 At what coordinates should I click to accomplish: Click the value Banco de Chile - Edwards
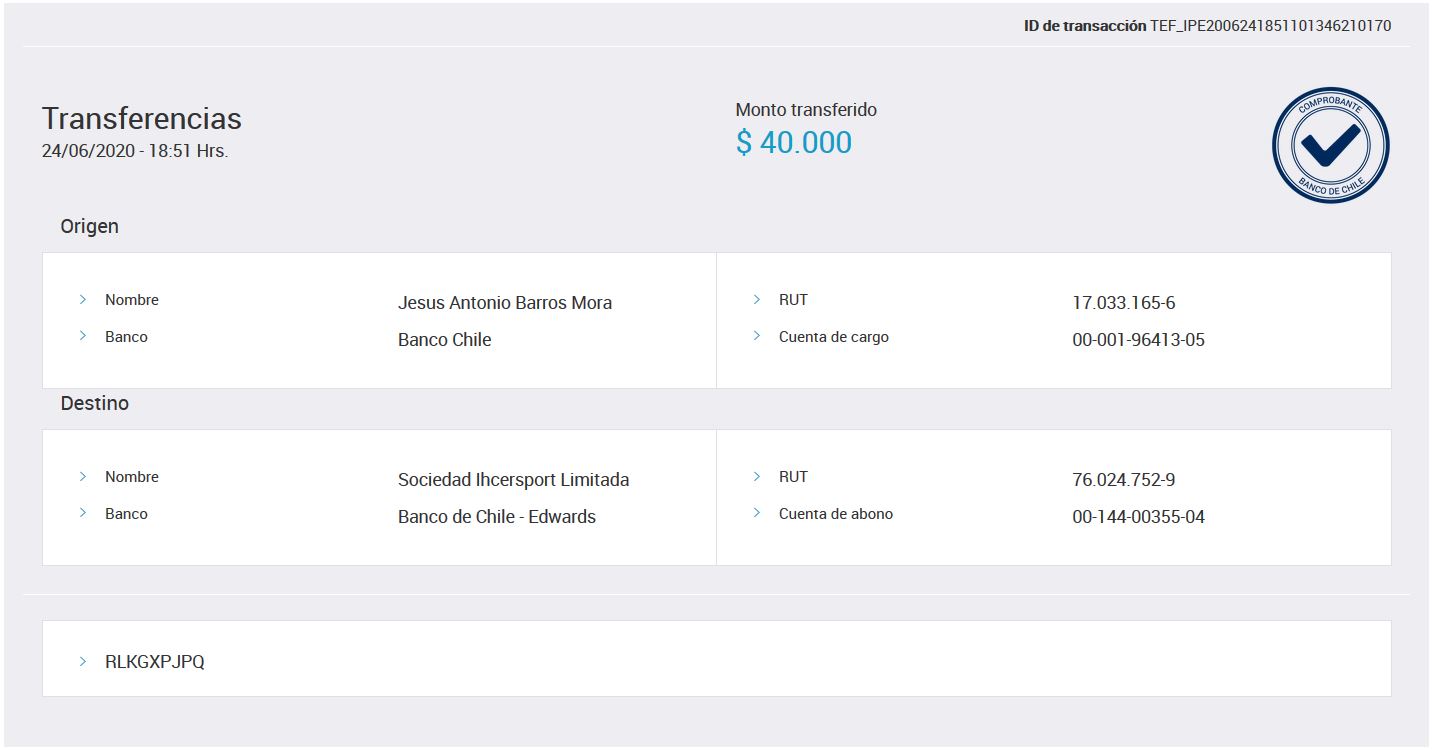(x=497, y=517)
